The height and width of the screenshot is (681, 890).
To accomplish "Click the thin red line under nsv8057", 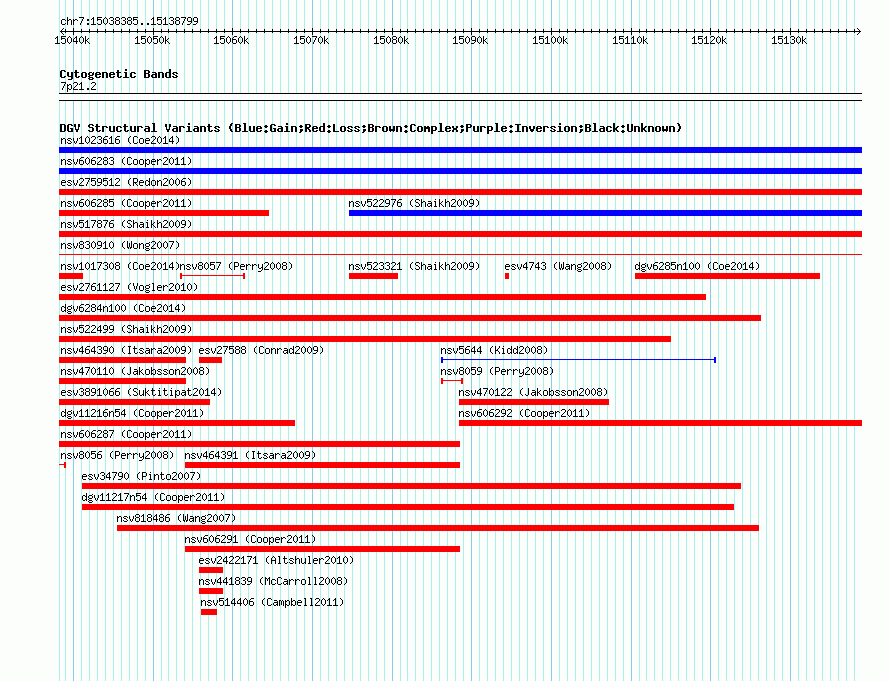I will [212, 276].
